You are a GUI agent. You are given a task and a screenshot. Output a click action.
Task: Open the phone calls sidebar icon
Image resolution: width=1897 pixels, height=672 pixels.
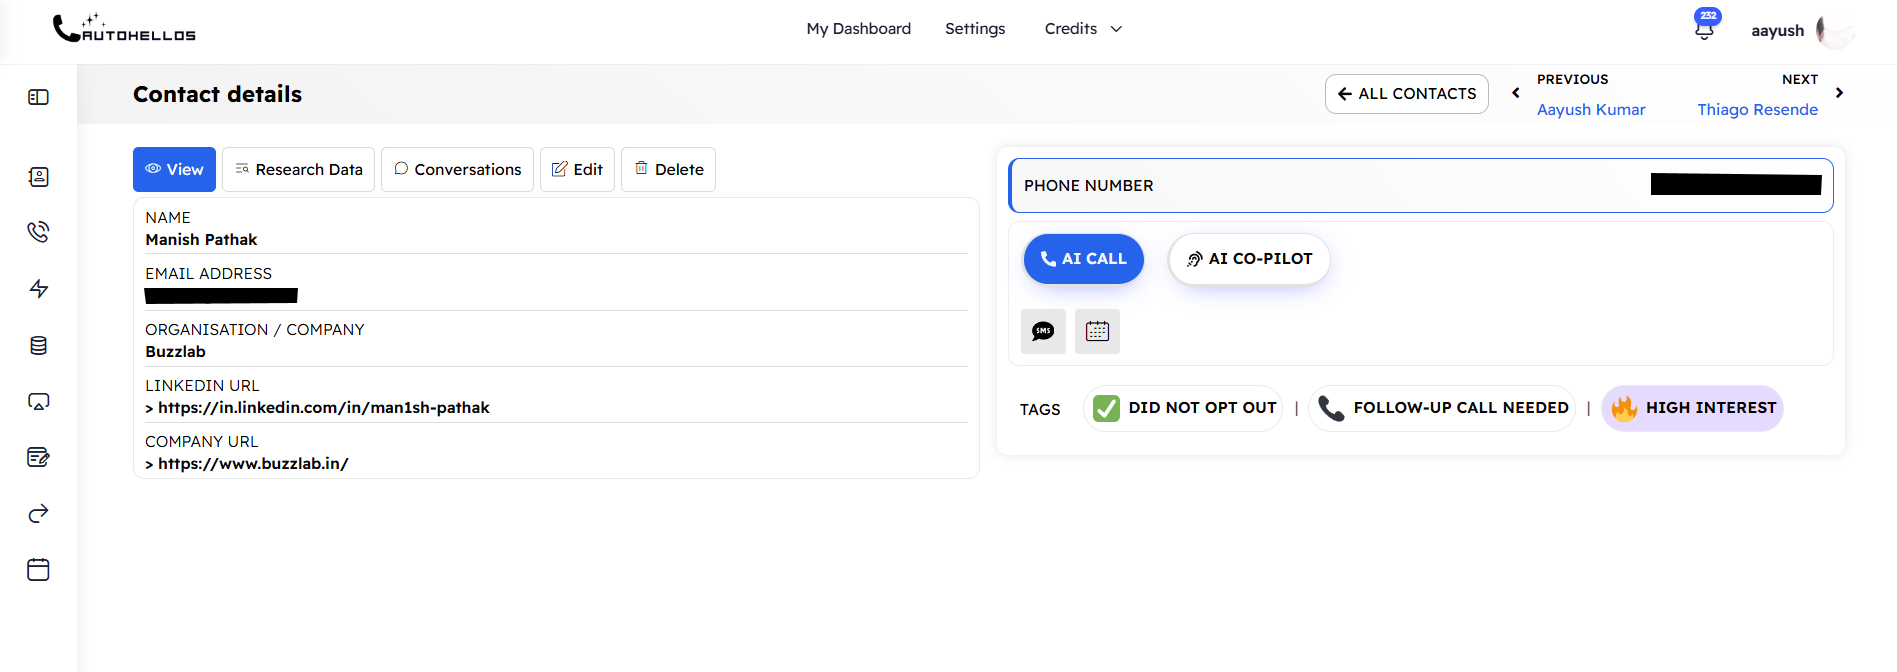[38, 232]
